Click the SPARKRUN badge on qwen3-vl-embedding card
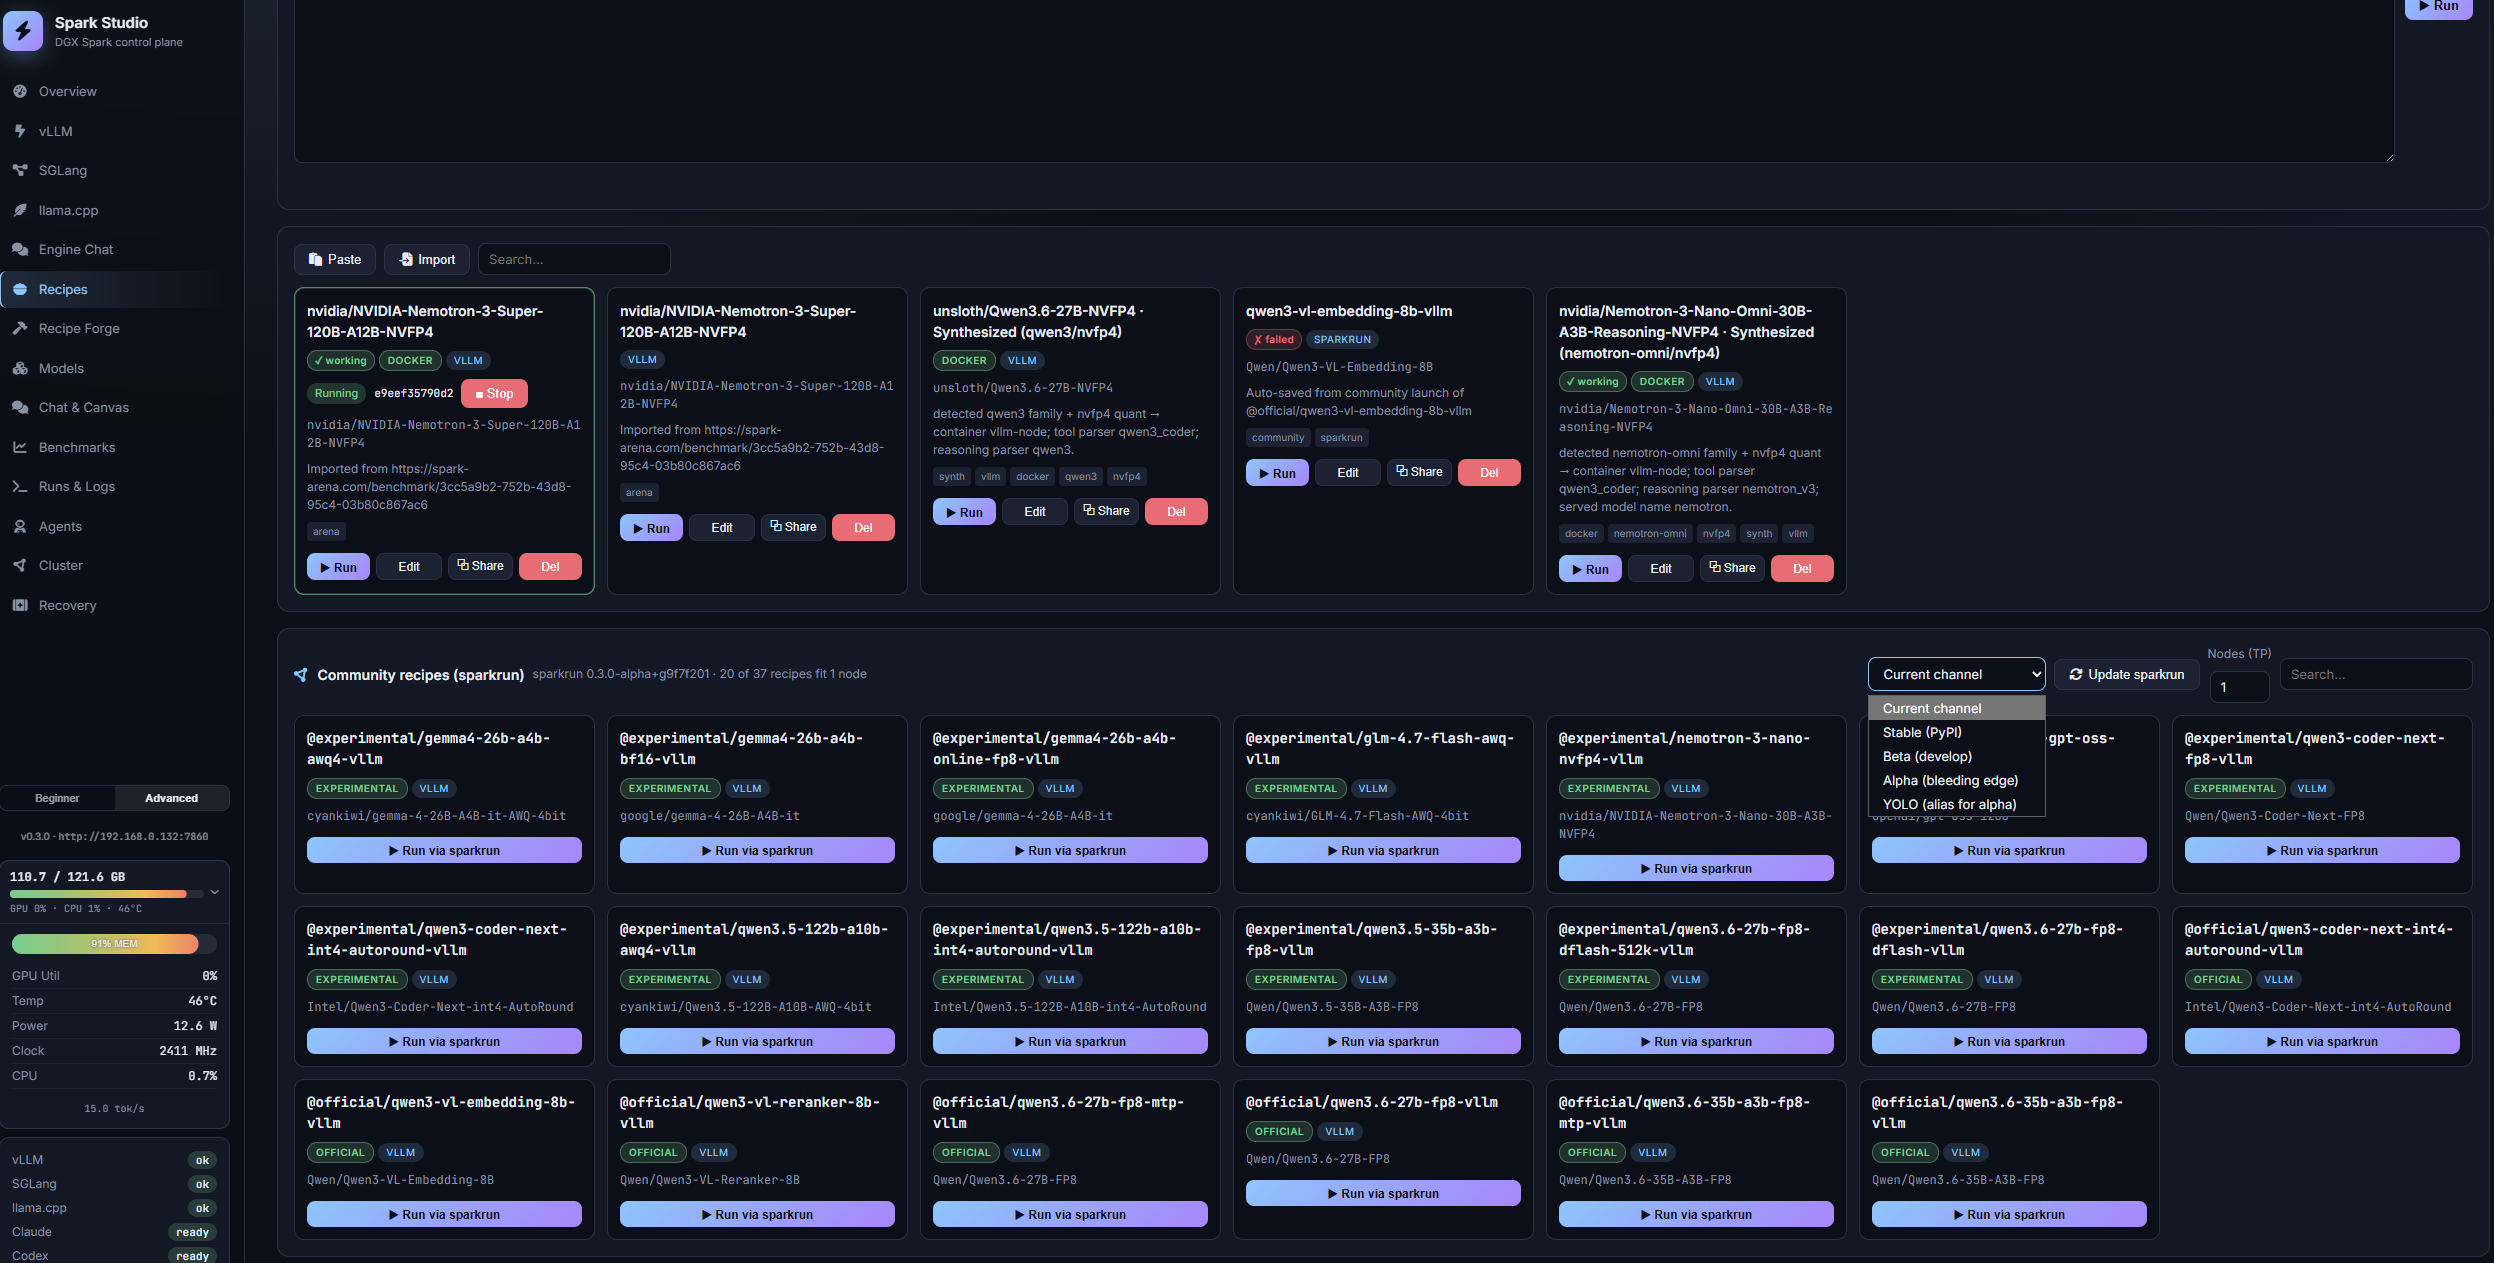 pos(1342,340)
